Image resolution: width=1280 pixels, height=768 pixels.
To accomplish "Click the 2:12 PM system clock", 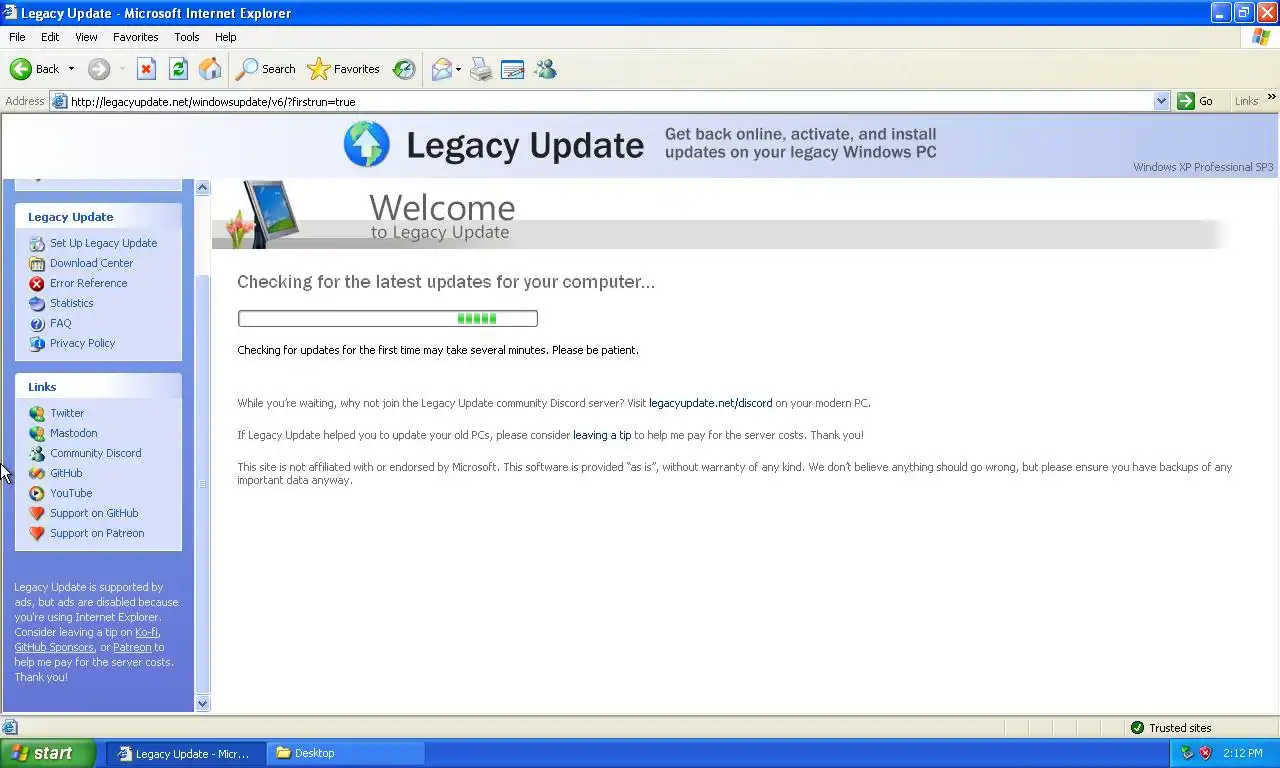I will [1243, 753].
